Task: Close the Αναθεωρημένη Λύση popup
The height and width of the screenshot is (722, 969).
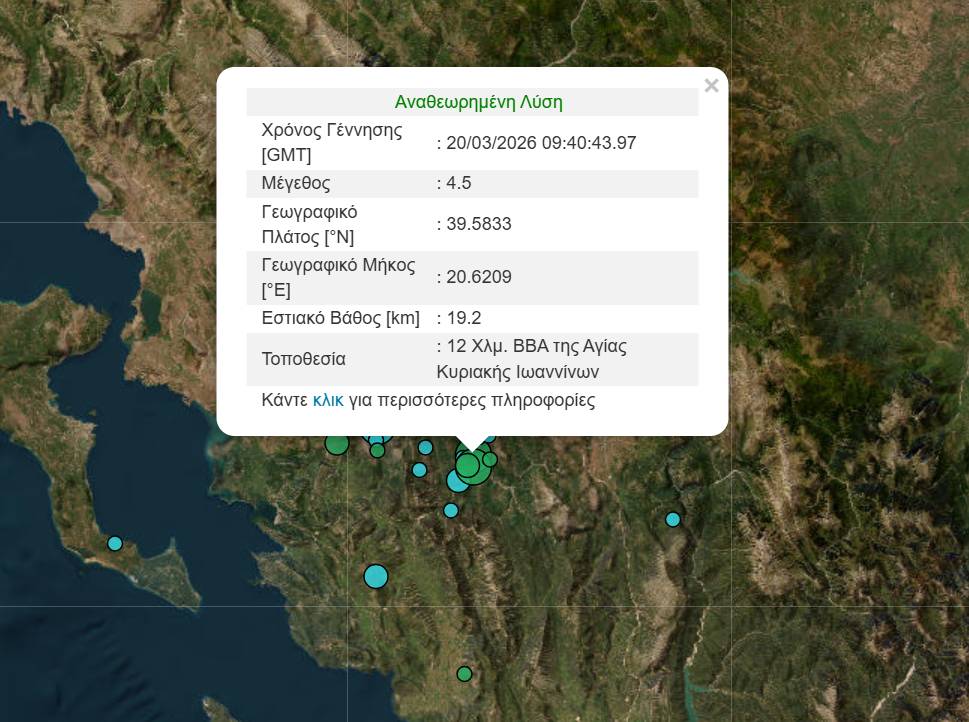Action: pyautogui.click(x=711, y=85)
